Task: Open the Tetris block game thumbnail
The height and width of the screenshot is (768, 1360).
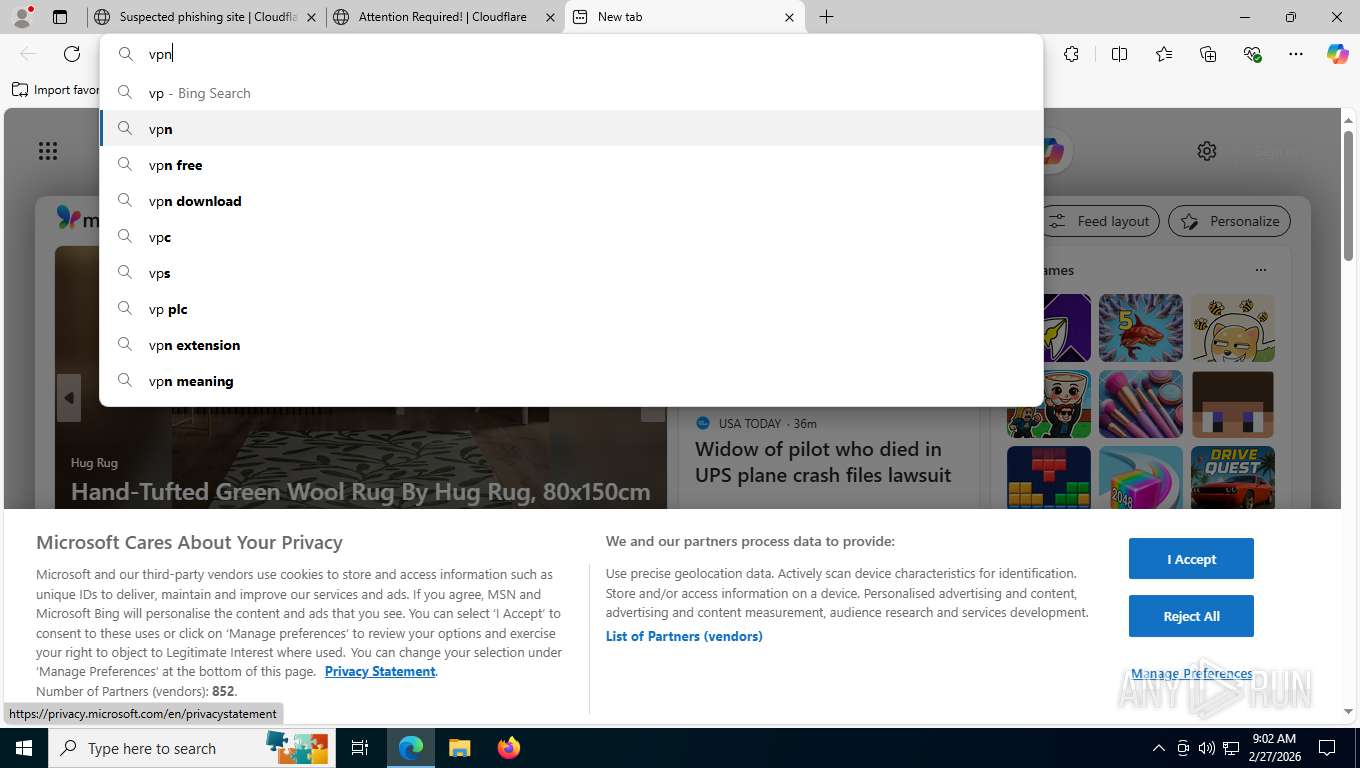Action: click(1049, 479)
